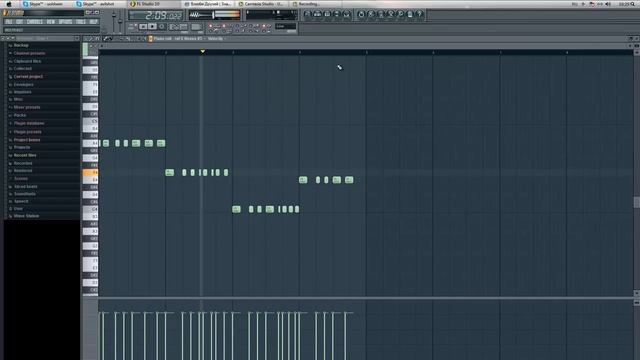
Task: Expand the Misc folder
Action: 18,99
